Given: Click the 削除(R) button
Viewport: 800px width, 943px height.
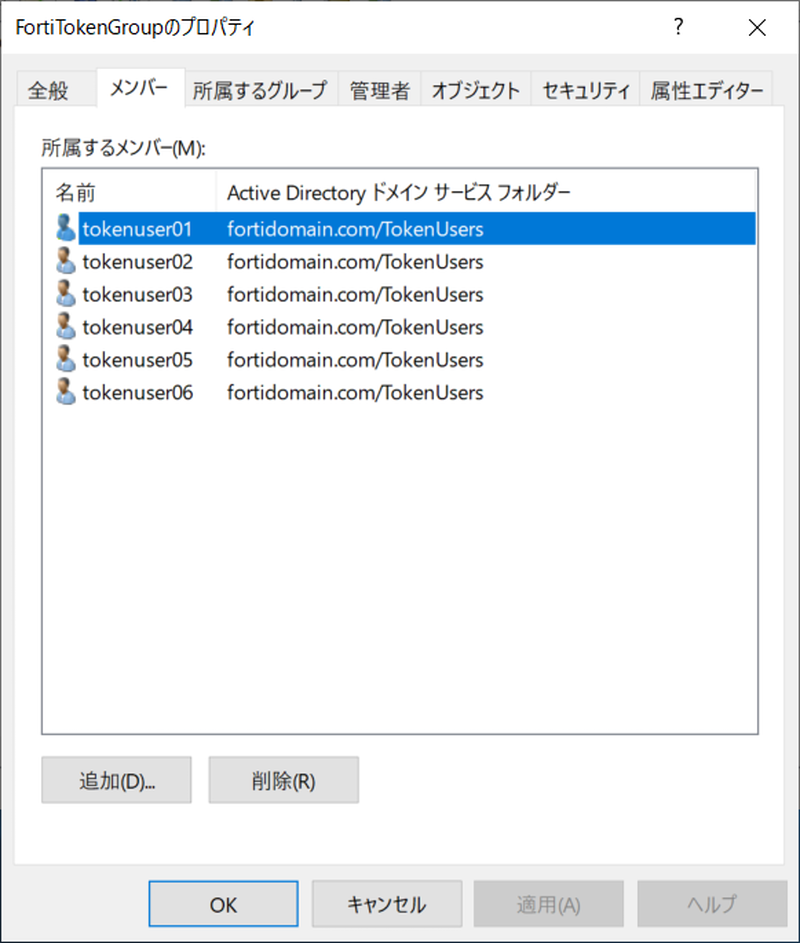Looking at the screenshot, I should pyautogui.click(x=283, y=780).
